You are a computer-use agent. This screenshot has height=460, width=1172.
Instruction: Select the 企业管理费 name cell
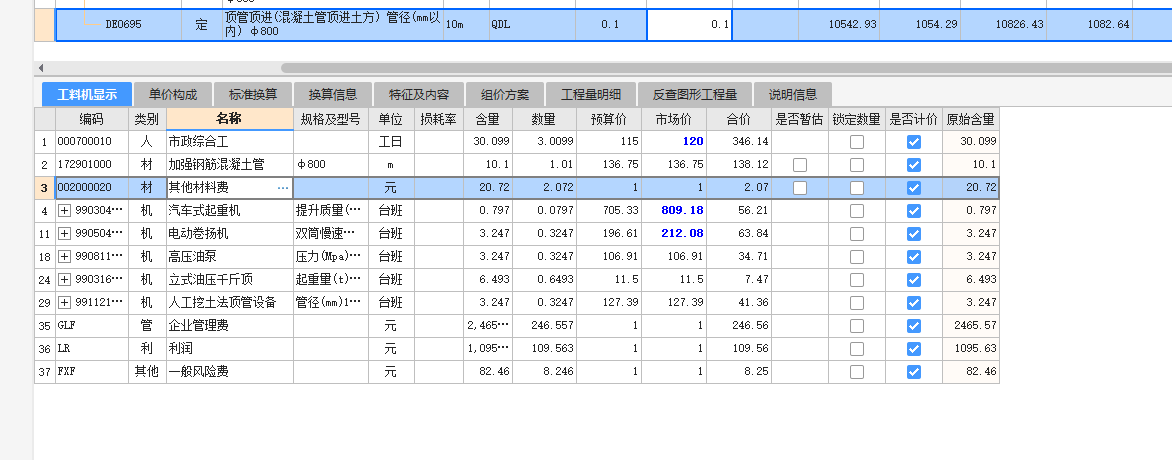(229, 326)
